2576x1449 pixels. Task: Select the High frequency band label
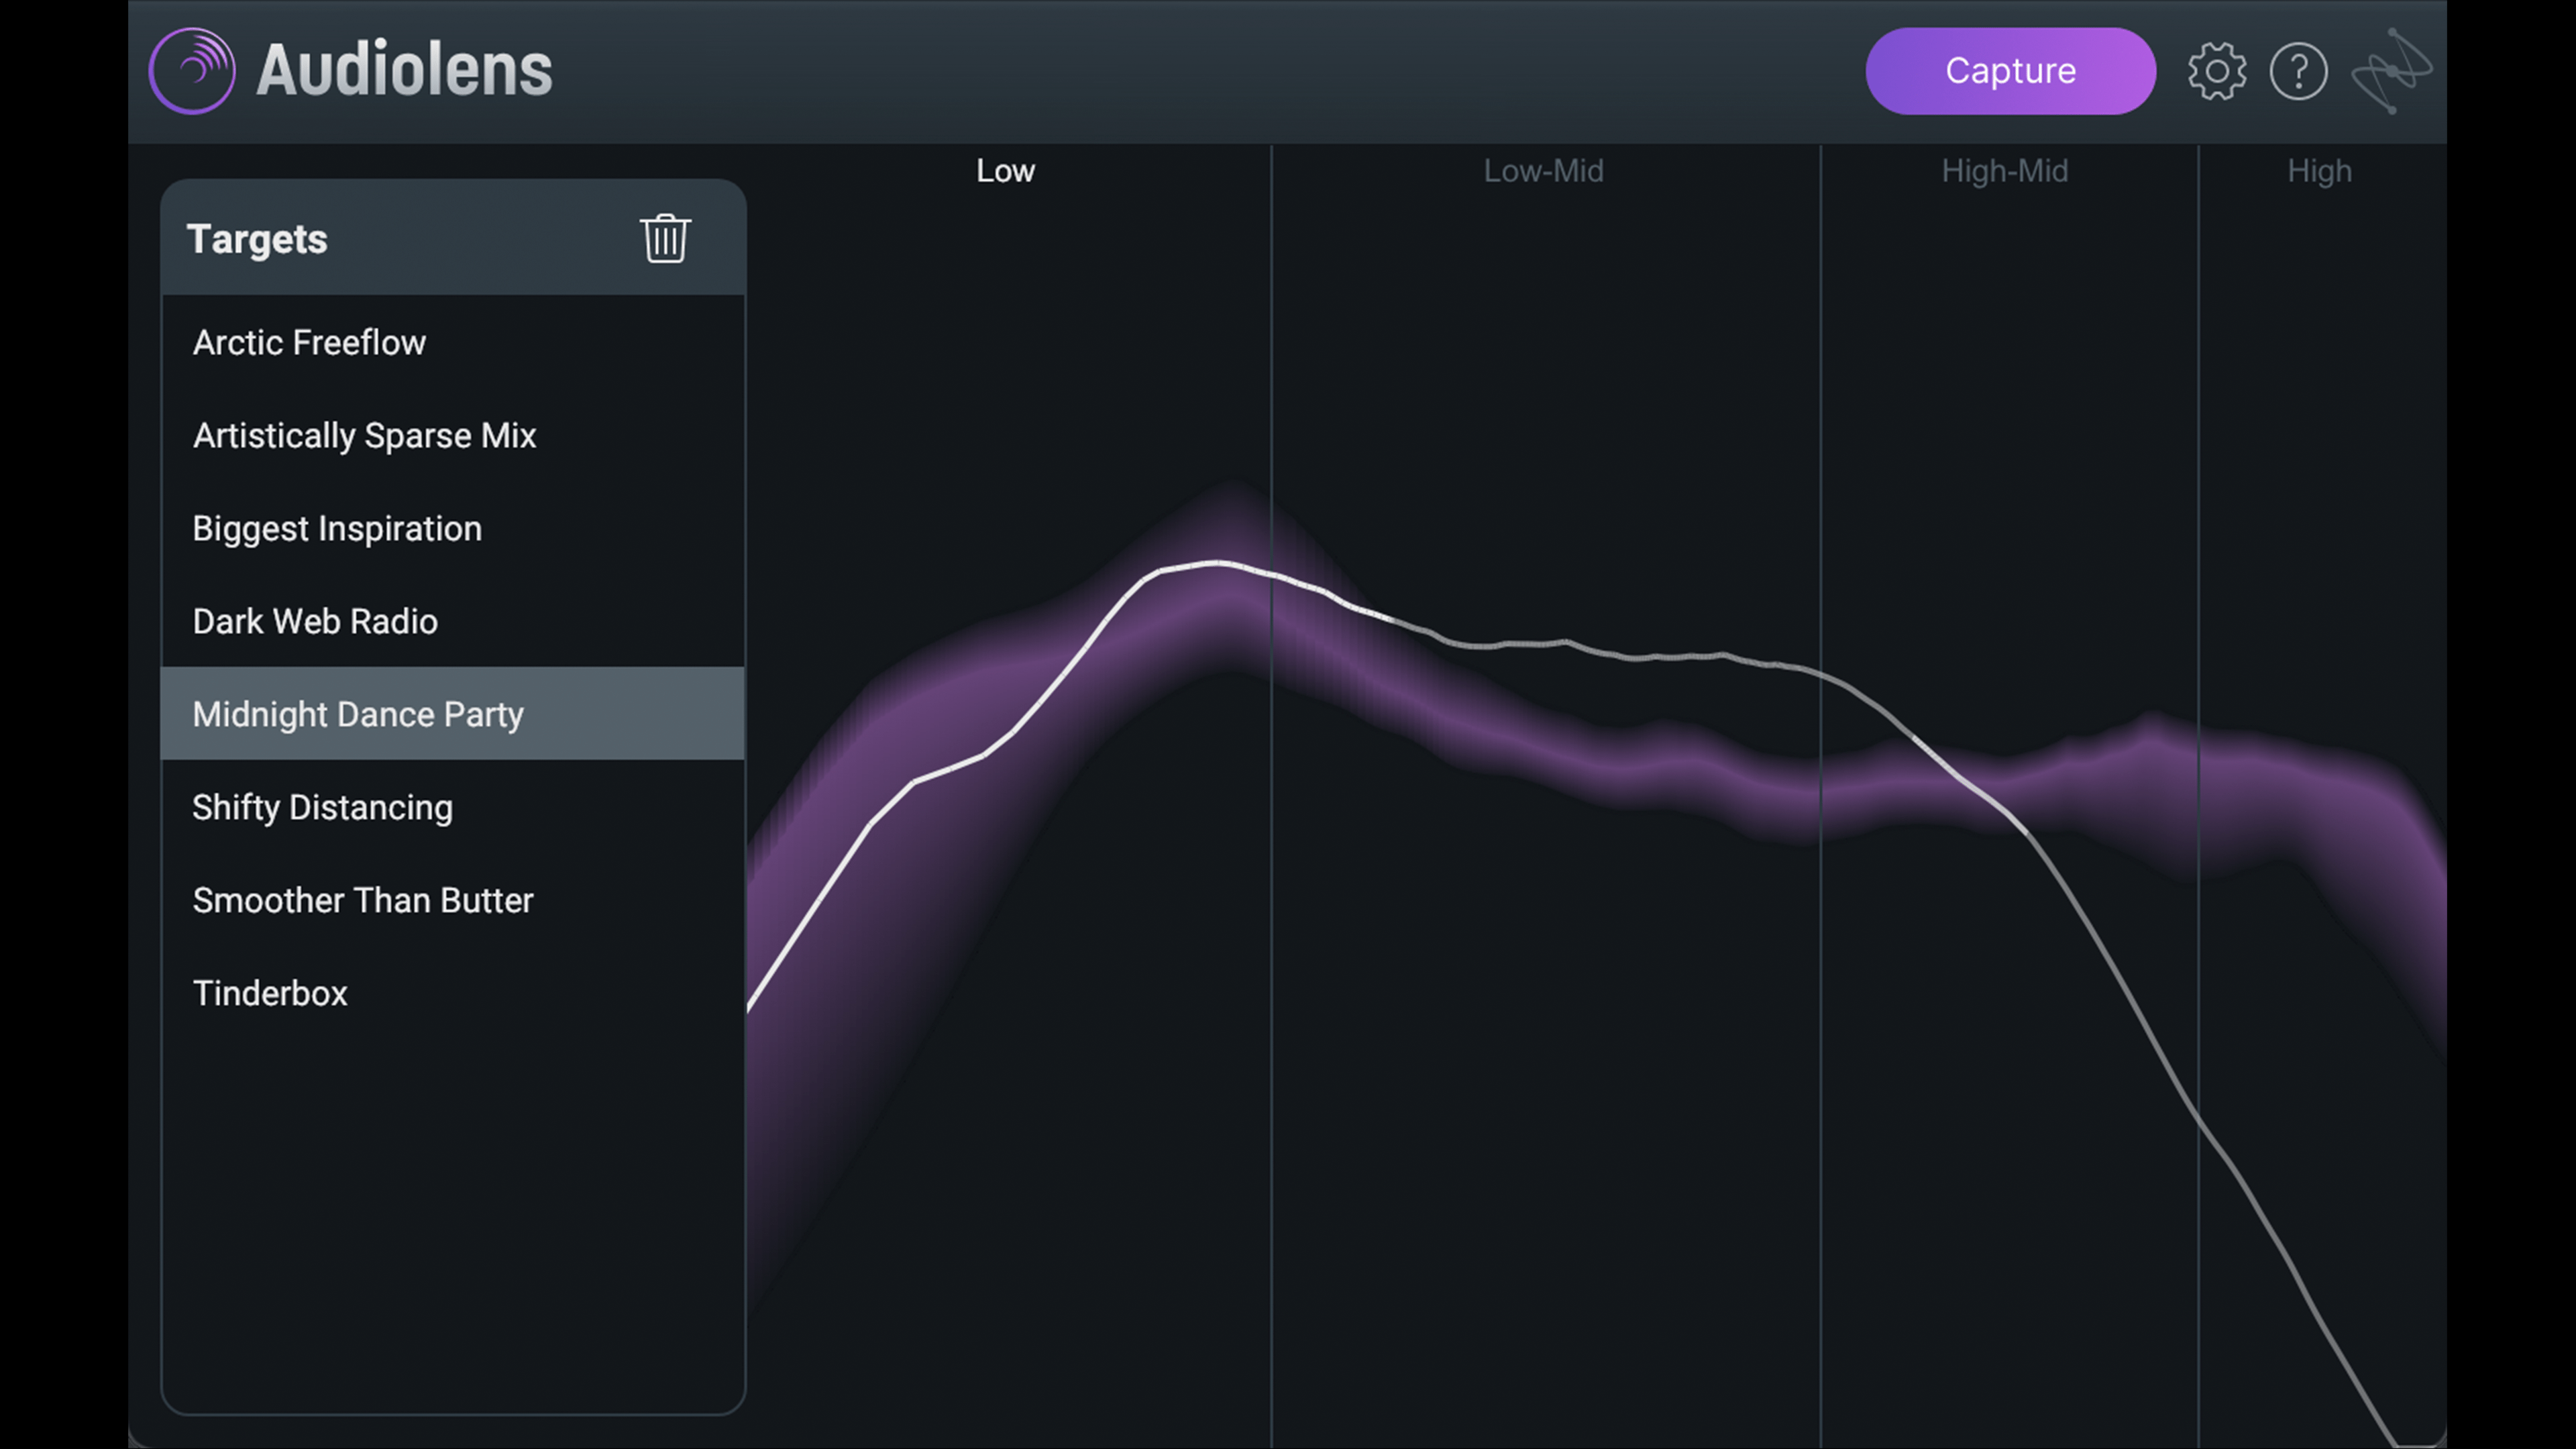coord(2319,171)
